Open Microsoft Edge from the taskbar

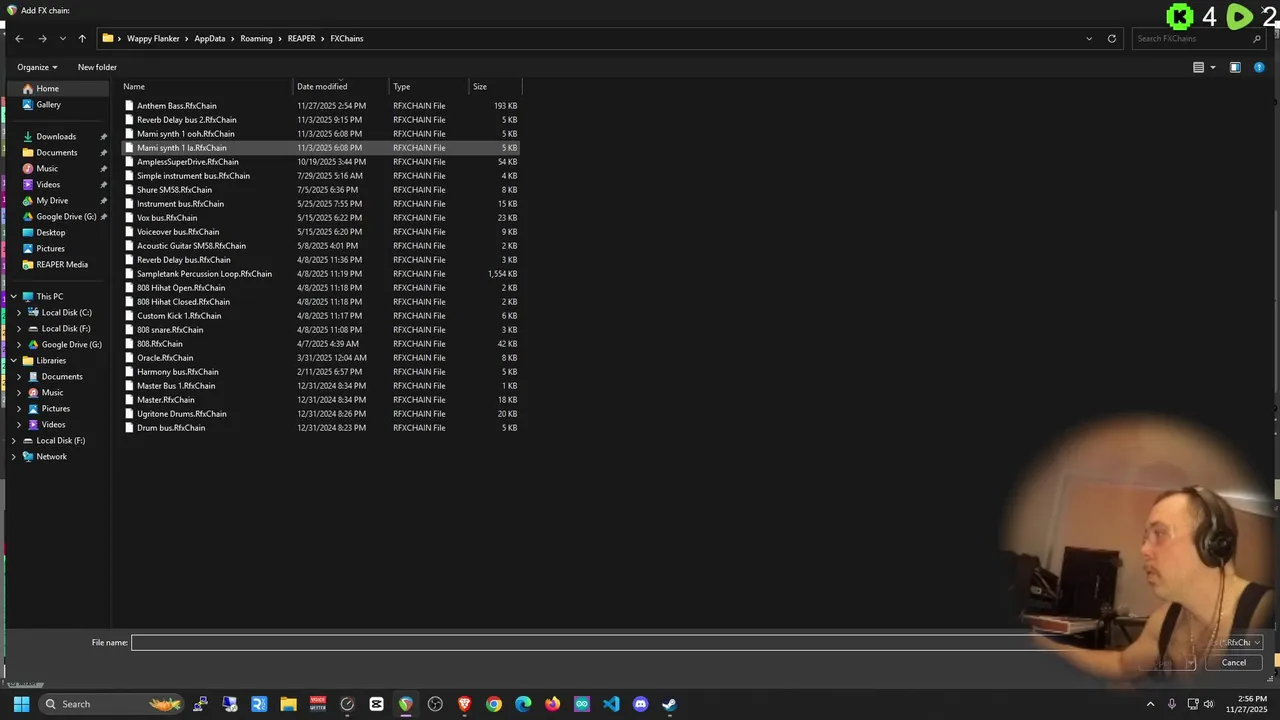point(523,704)
